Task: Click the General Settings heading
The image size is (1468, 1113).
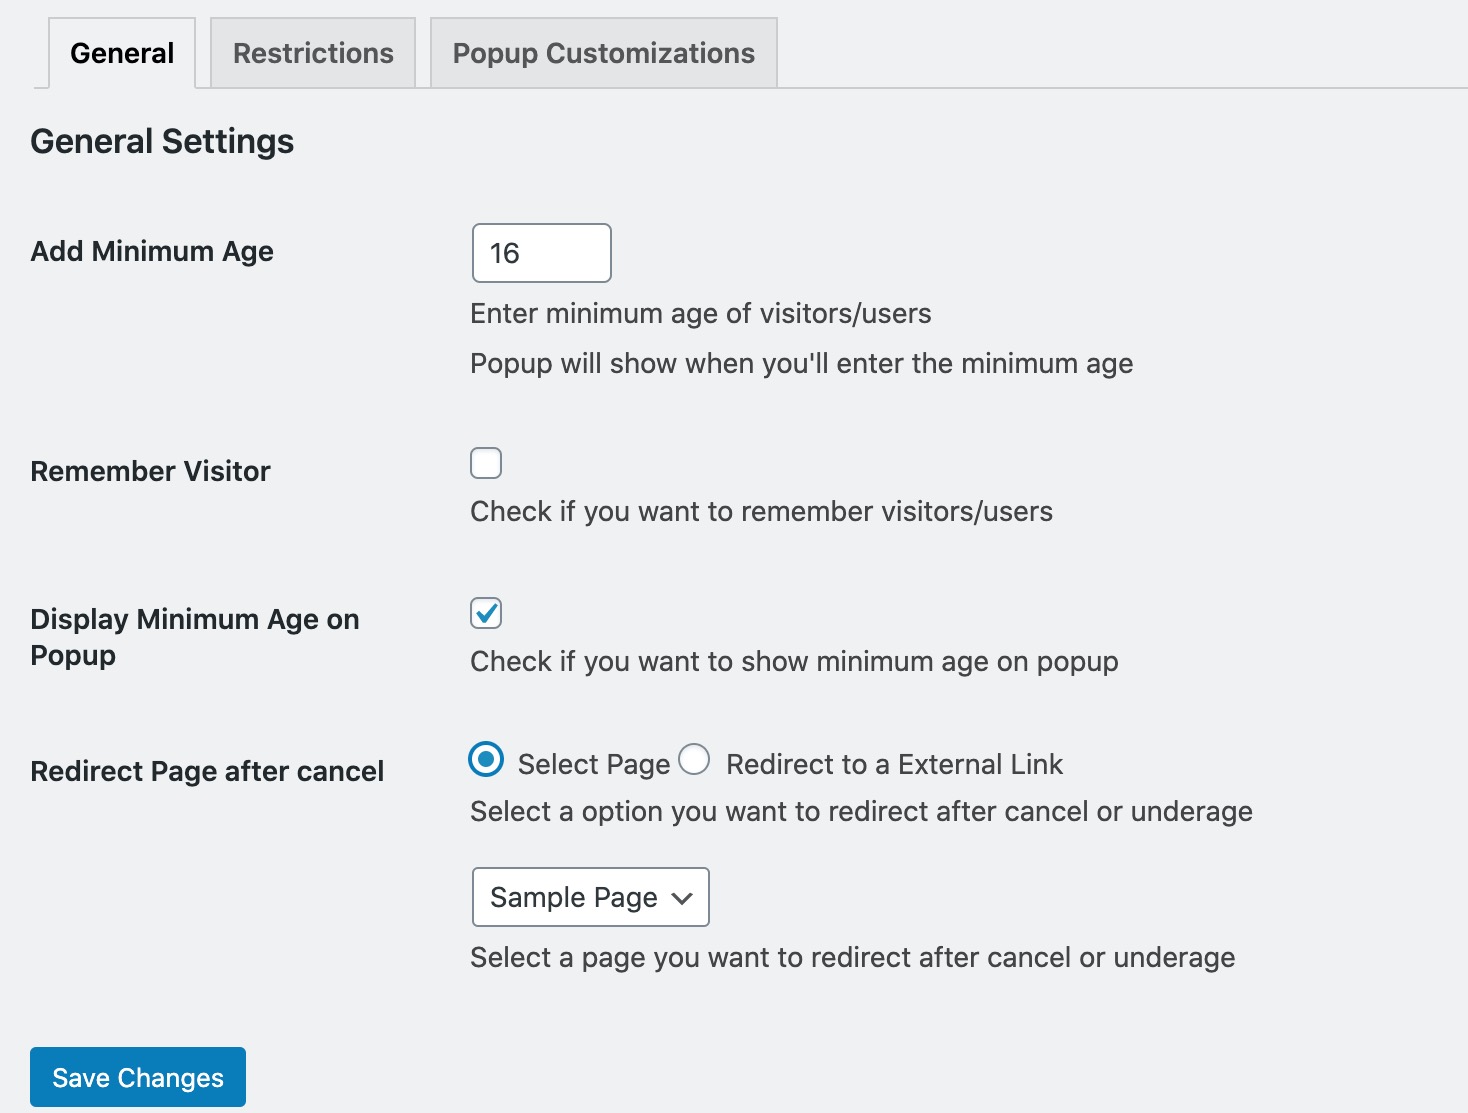Action: tap(162, 141)
